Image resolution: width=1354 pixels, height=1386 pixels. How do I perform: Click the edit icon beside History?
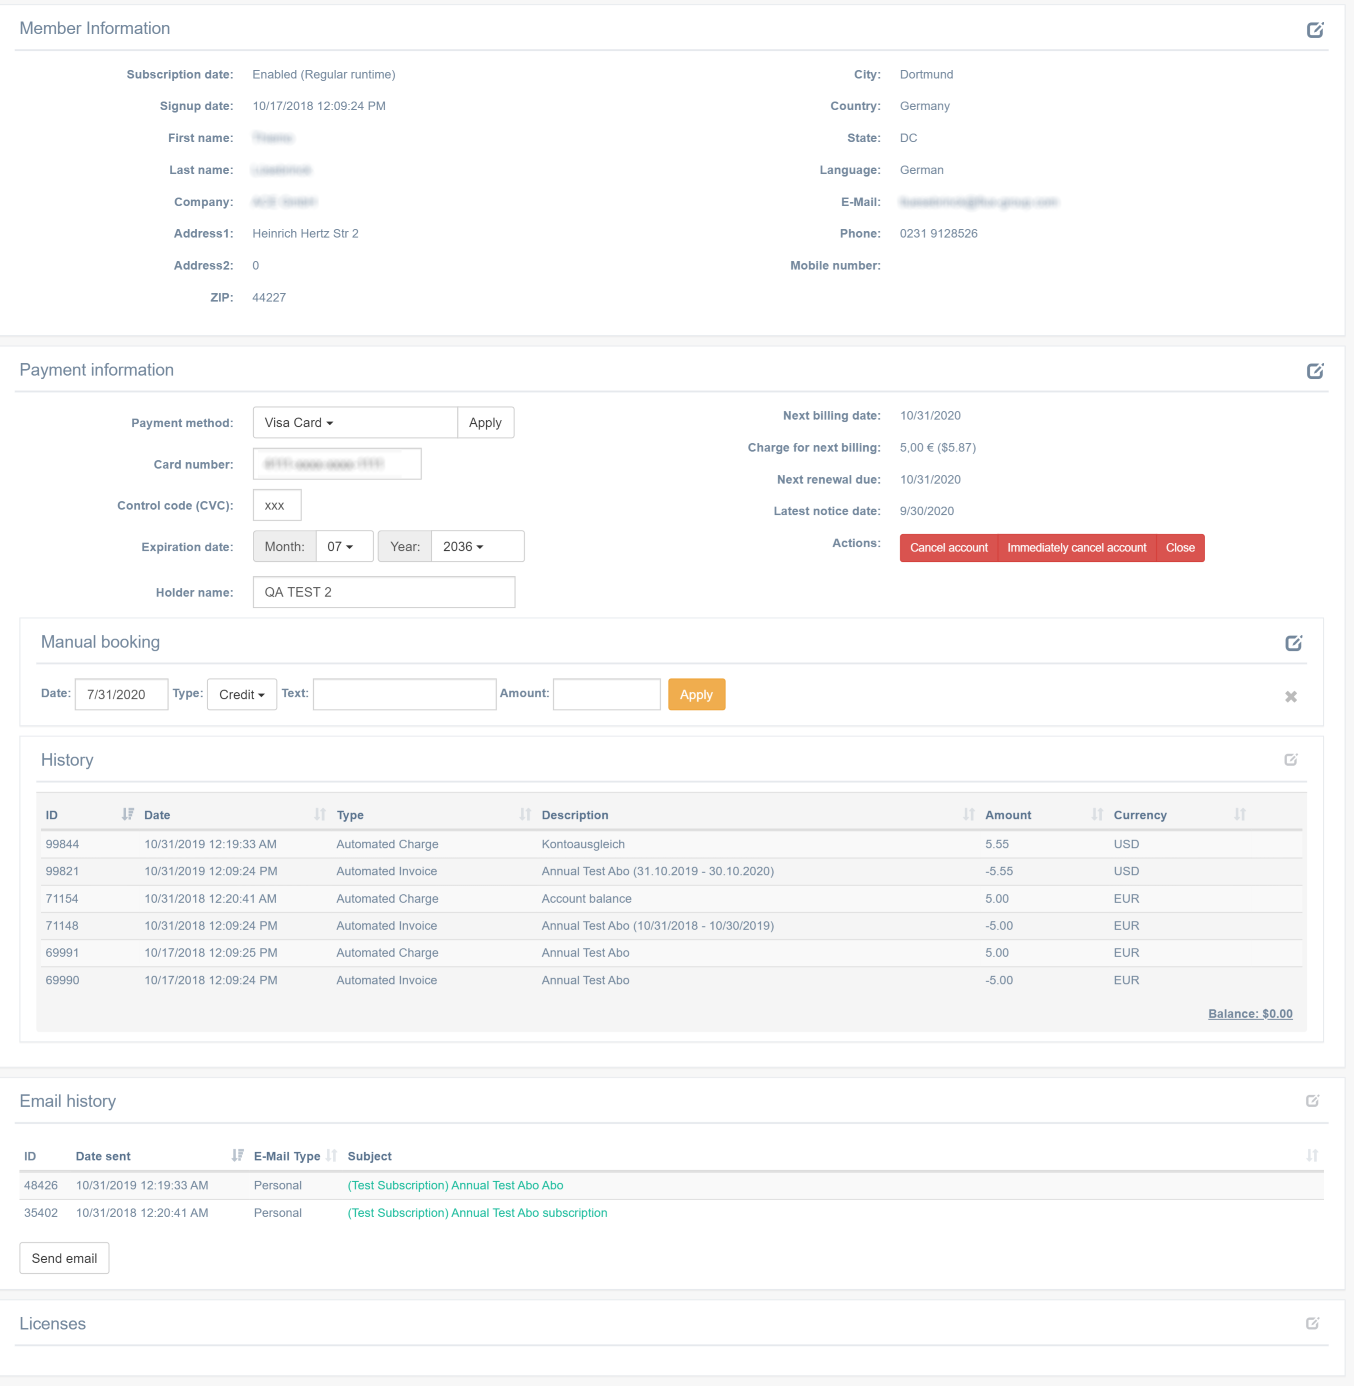(1291, 760)
